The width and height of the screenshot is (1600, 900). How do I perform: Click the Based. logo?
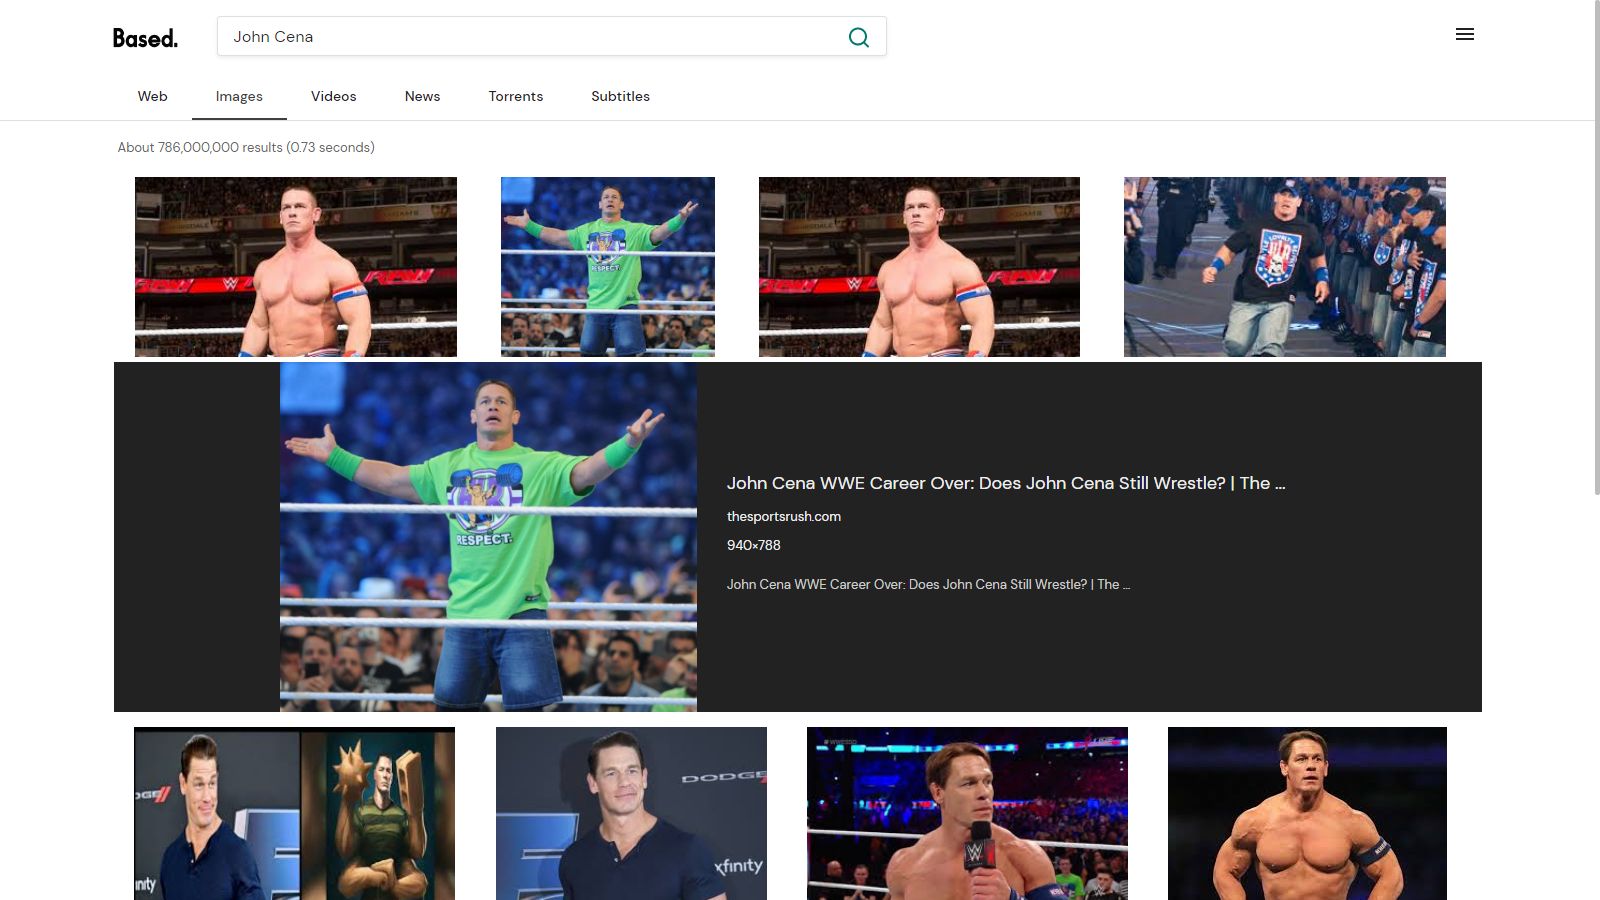click(x=145, y=38)
